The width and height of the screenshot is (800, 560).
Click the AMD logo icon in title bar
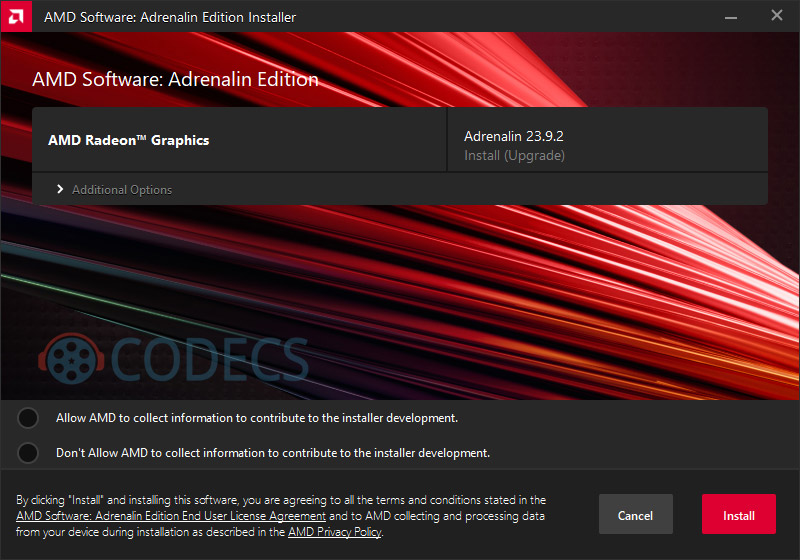(16, 16)
